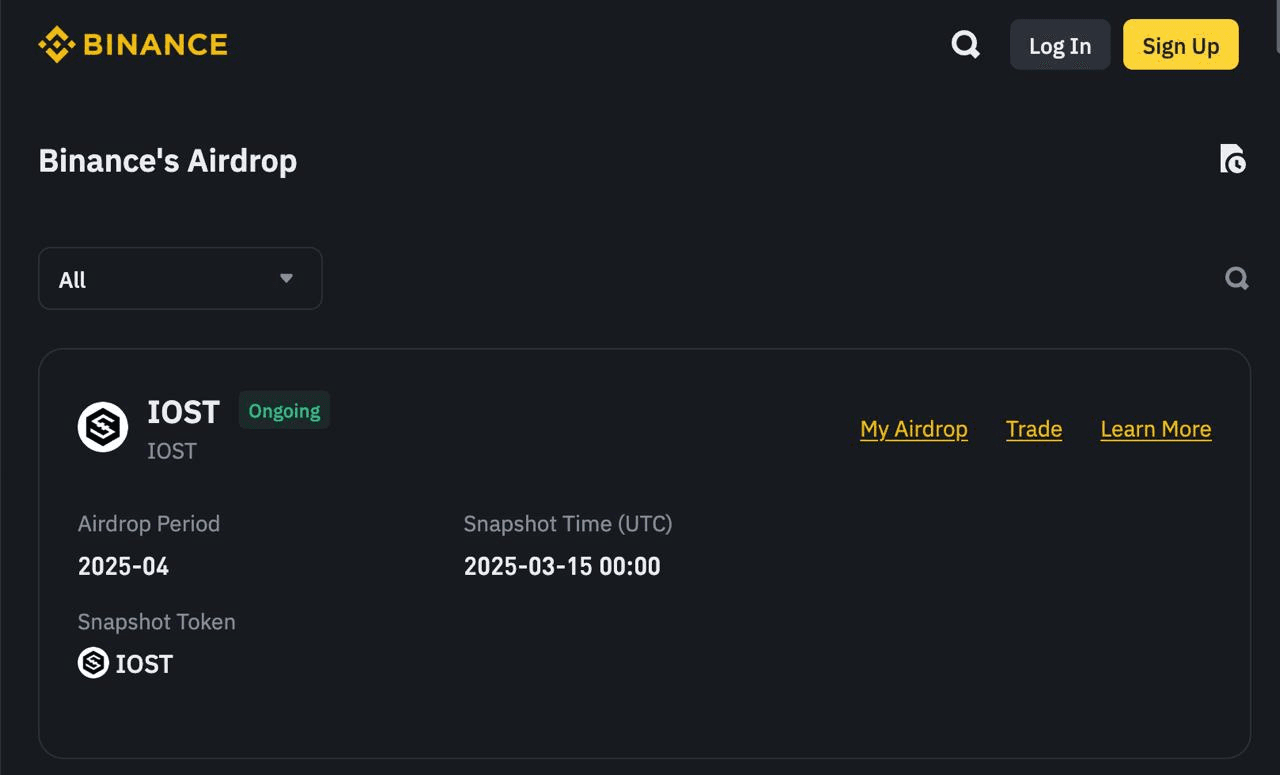Open Learn More for the IOST airdrop

tap(1155, 428)
